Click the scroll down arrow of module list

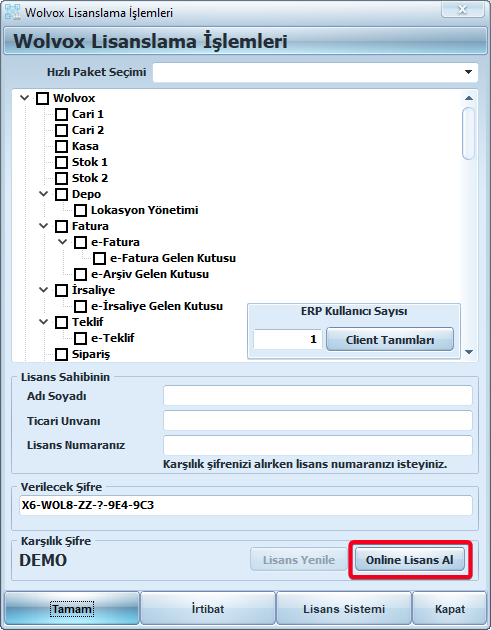point(468,352)
